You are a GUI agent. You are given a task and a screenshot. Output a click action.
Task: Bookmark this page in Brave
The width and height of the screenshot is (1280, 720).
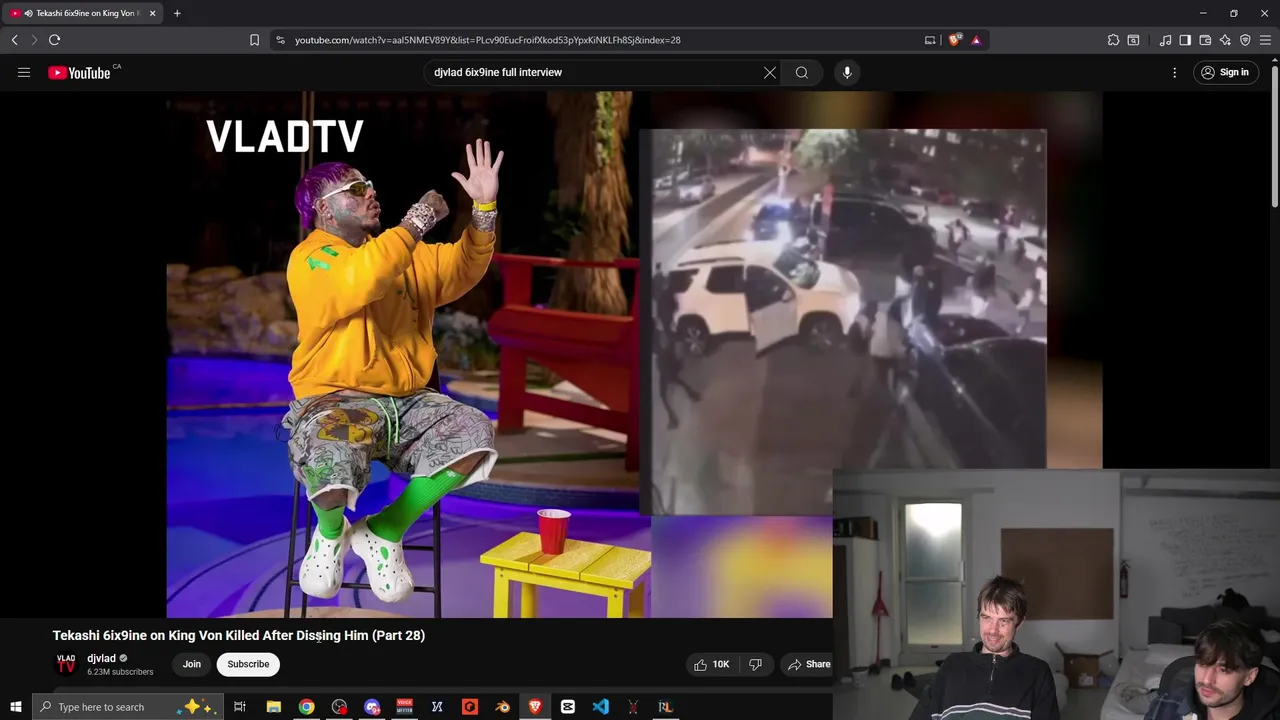(x=254, y=40)
